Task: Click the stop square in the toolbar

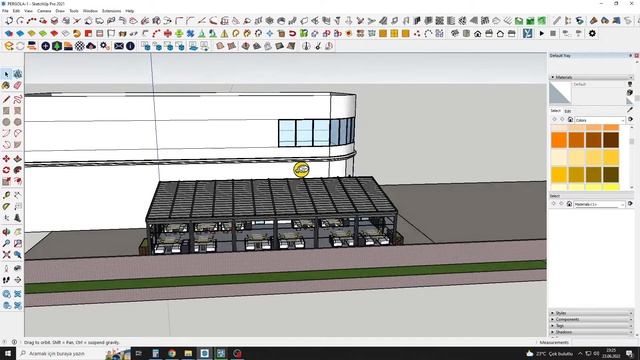Action: 553,33
